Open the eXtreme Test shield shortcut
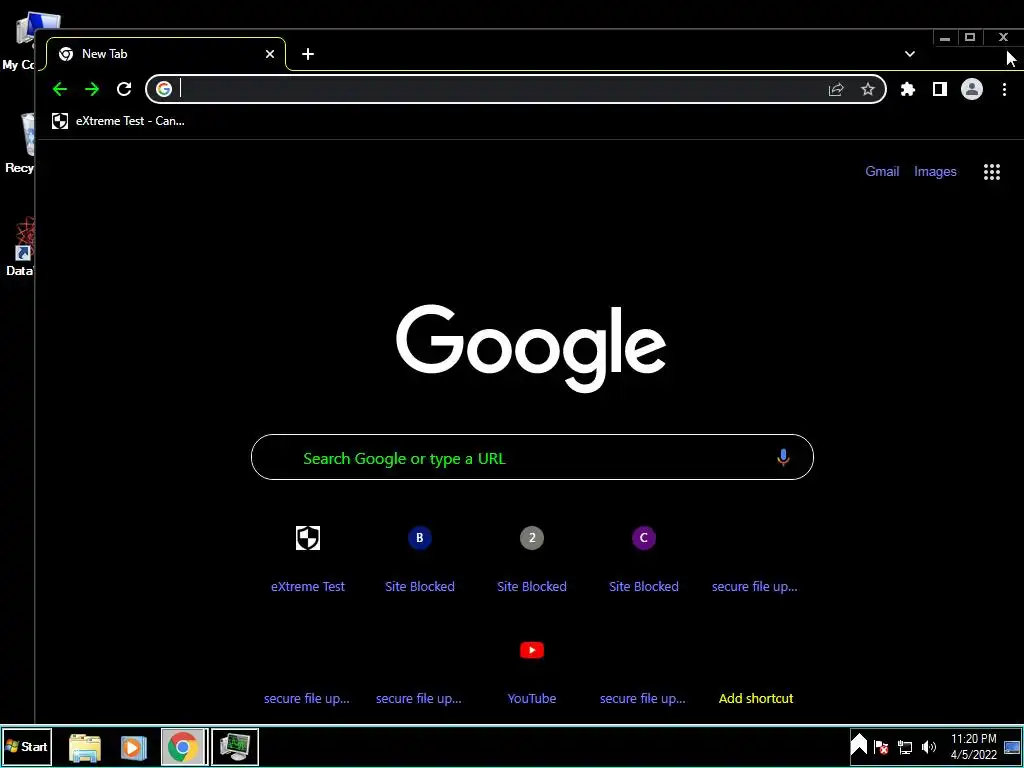1024x768 pixels. [308, 538]
